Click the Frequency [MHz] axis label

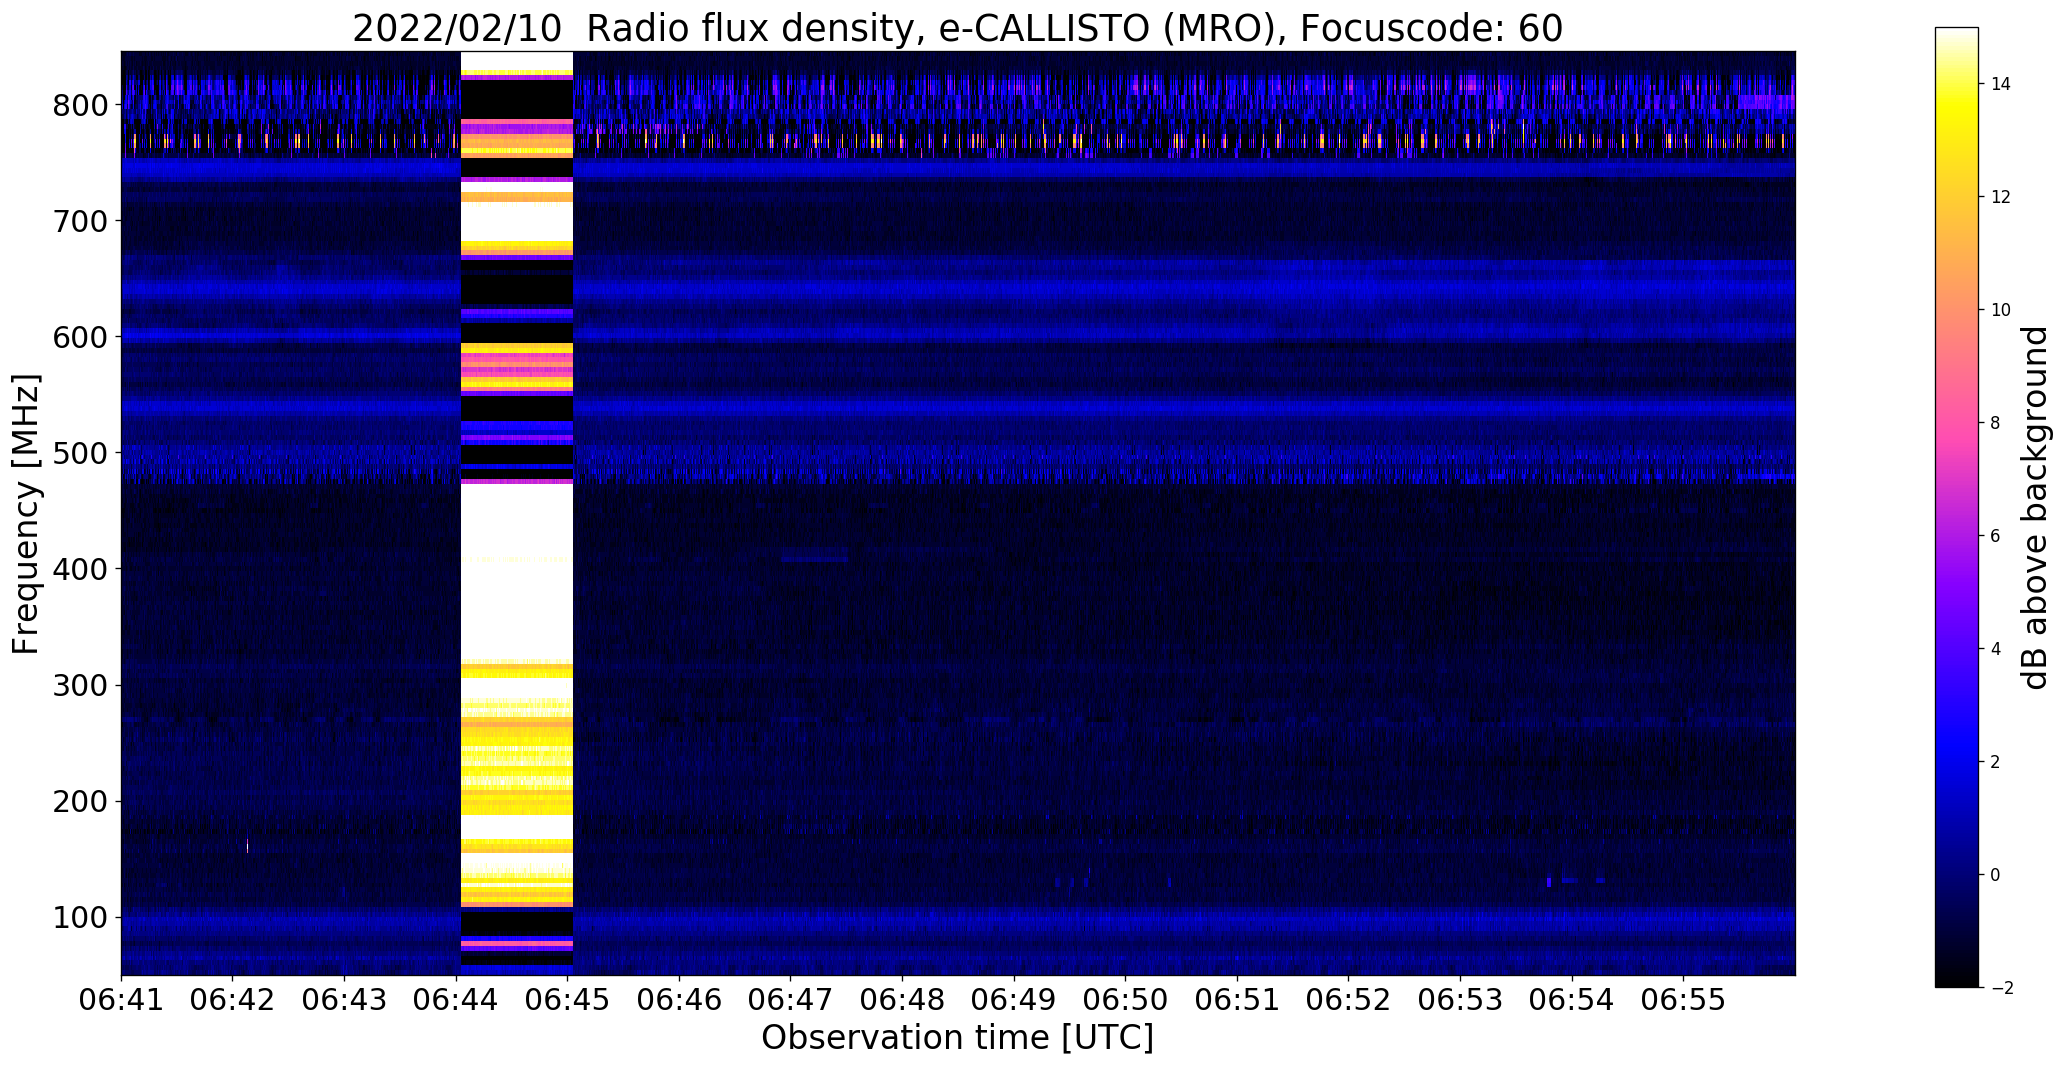(x=26, y=514)
